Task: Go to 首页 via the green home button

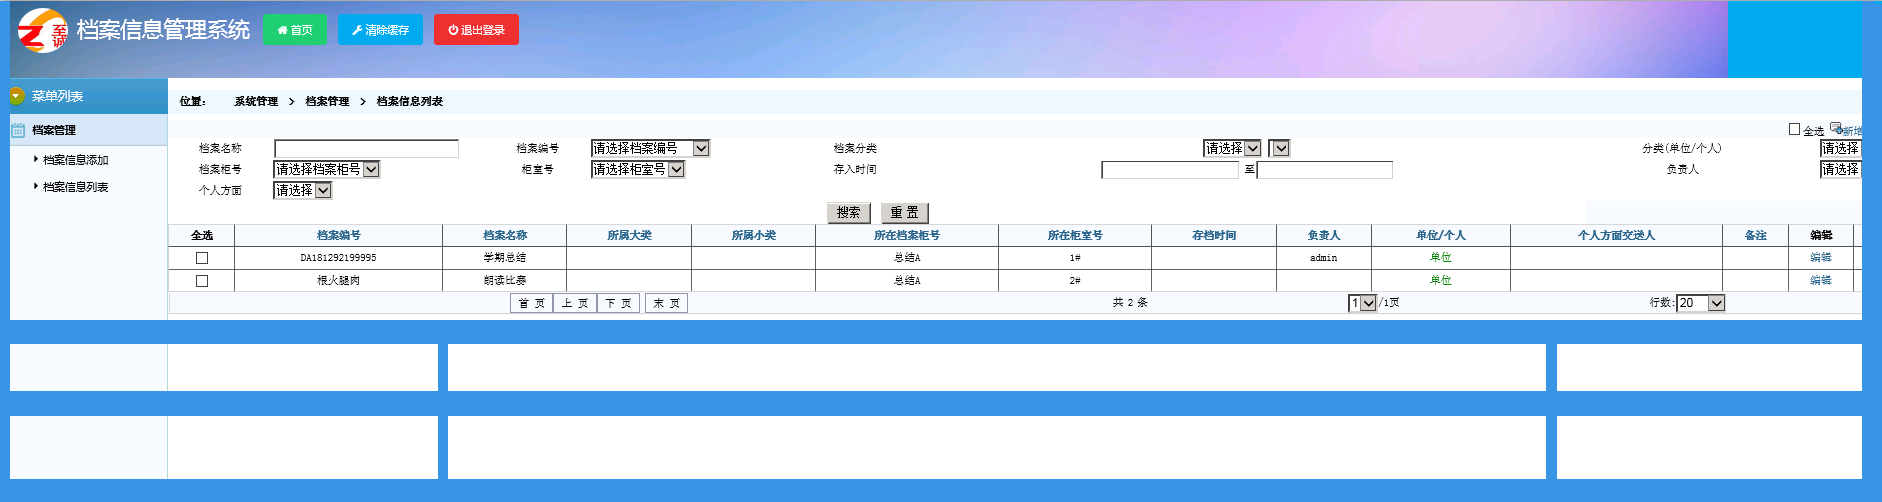Action: [x=295, y=30]
